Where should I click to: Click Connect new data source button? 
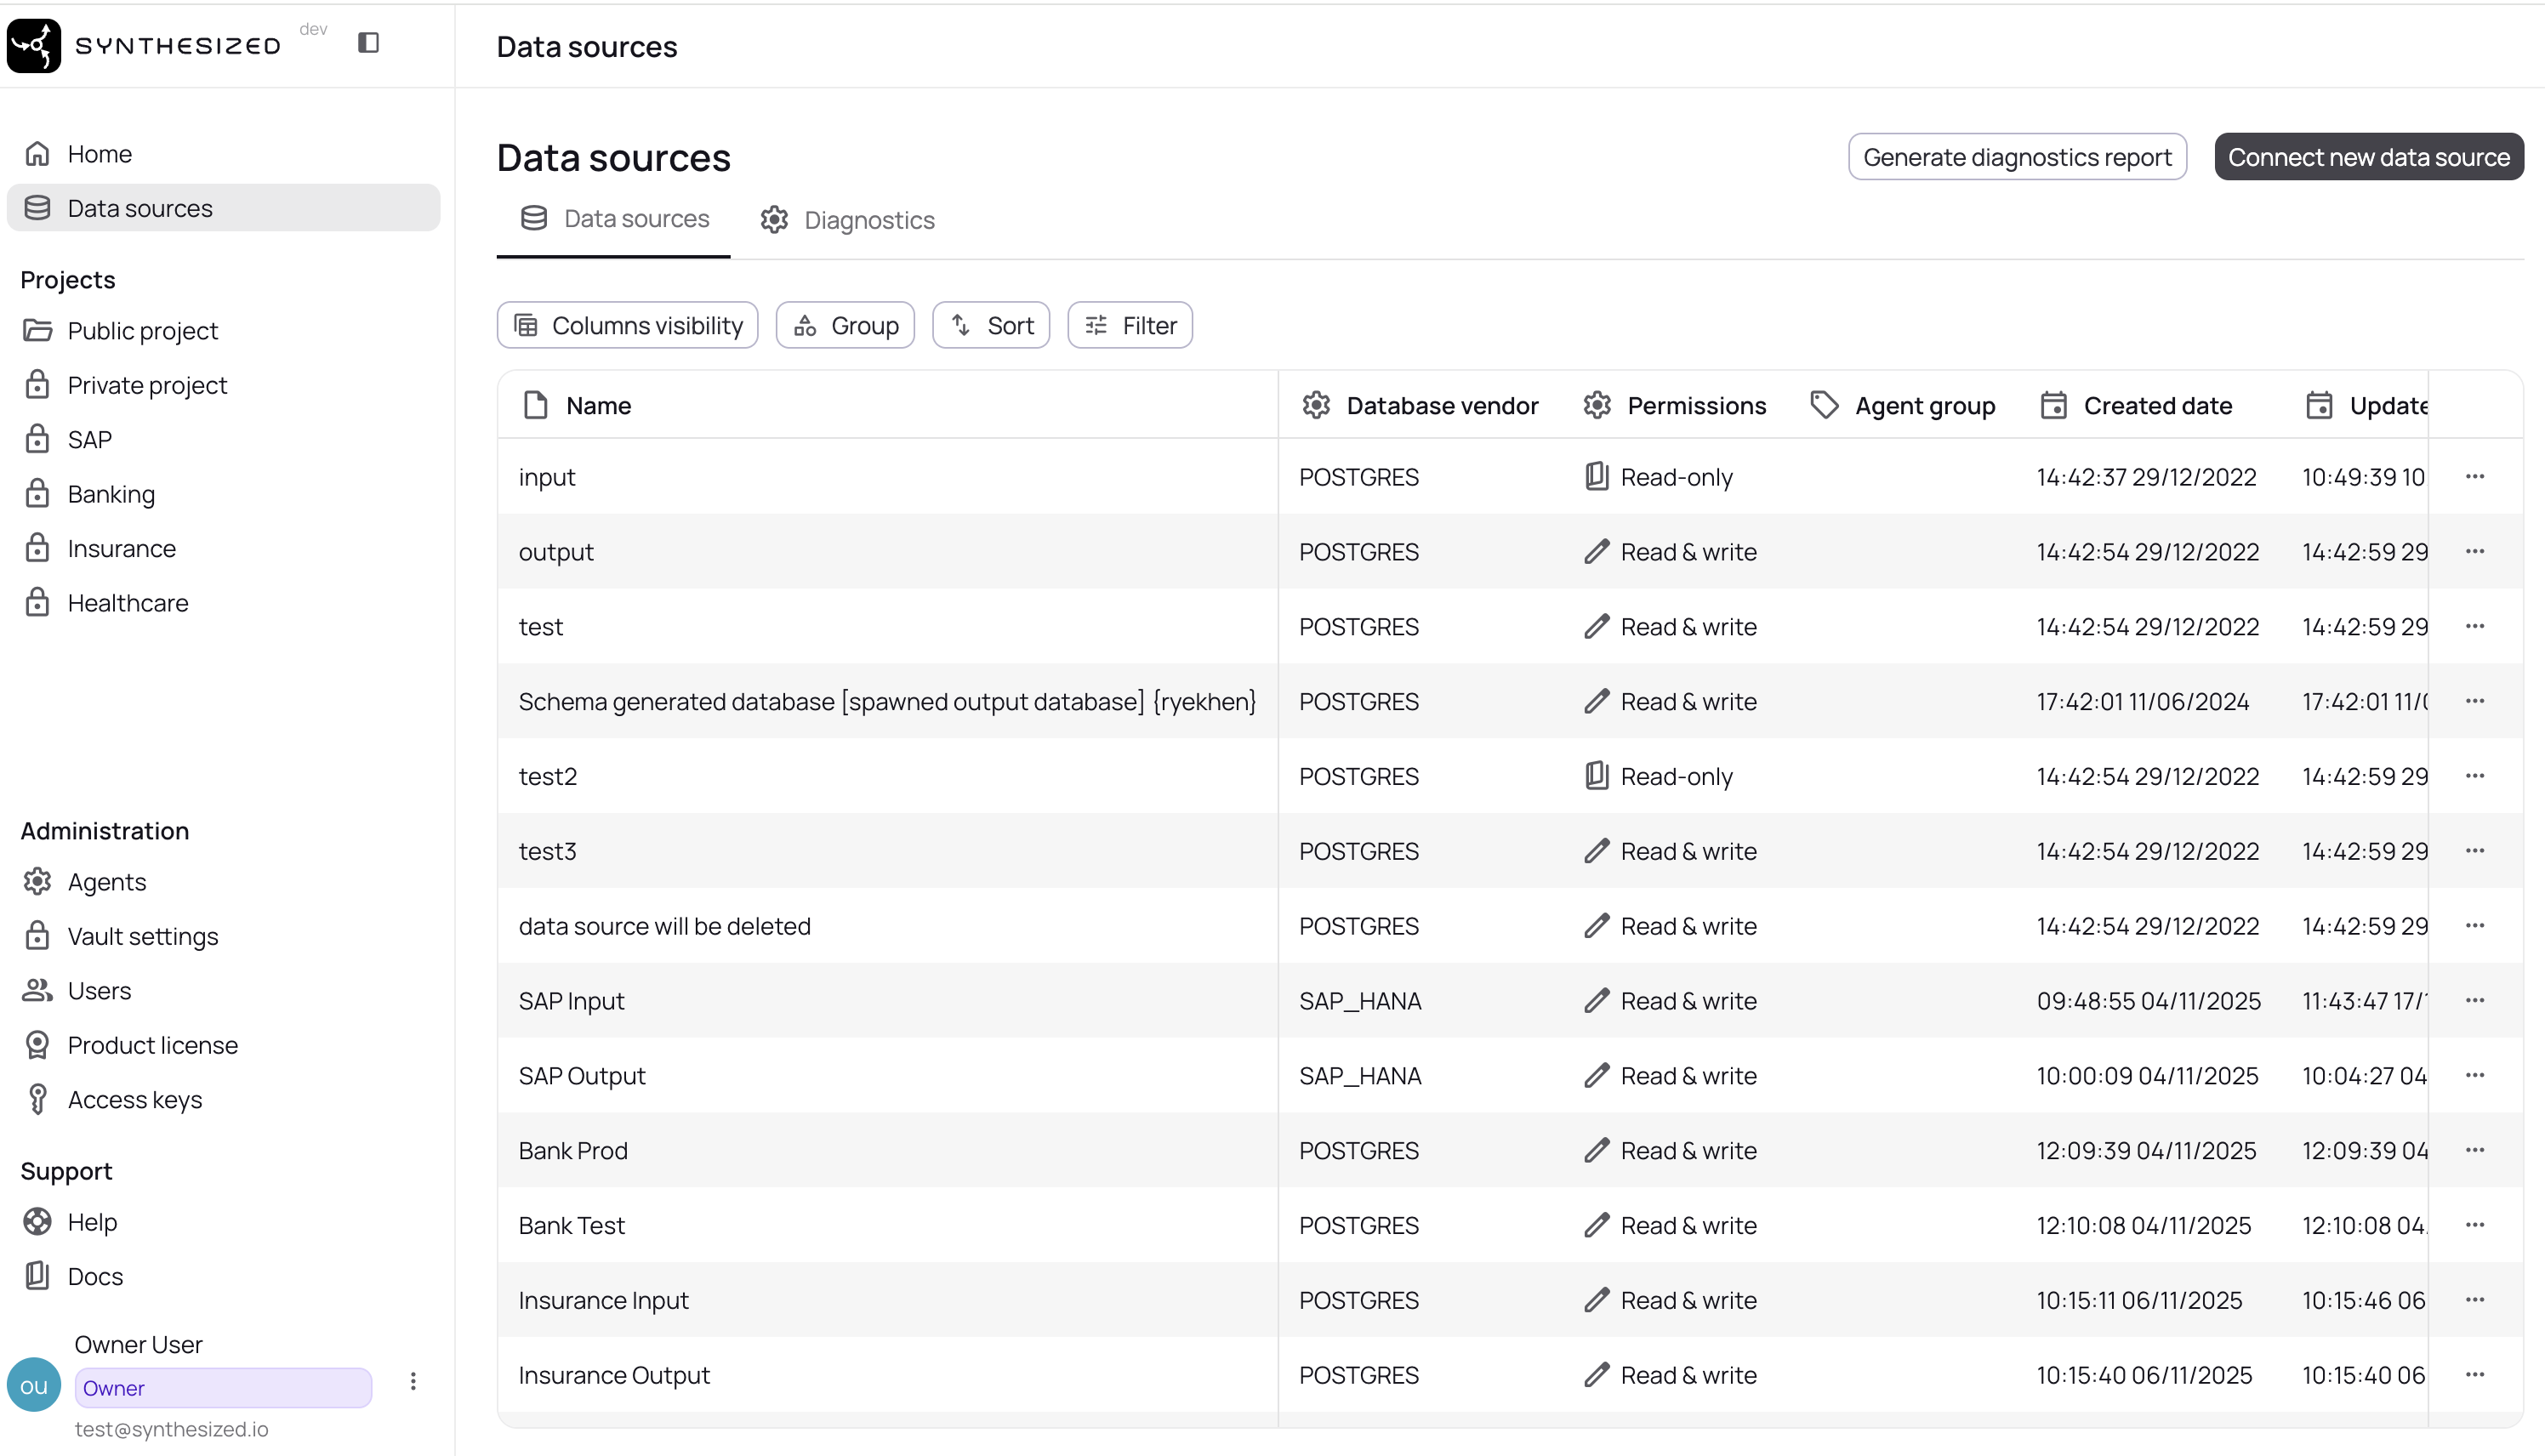click(x=2368, y=157)
